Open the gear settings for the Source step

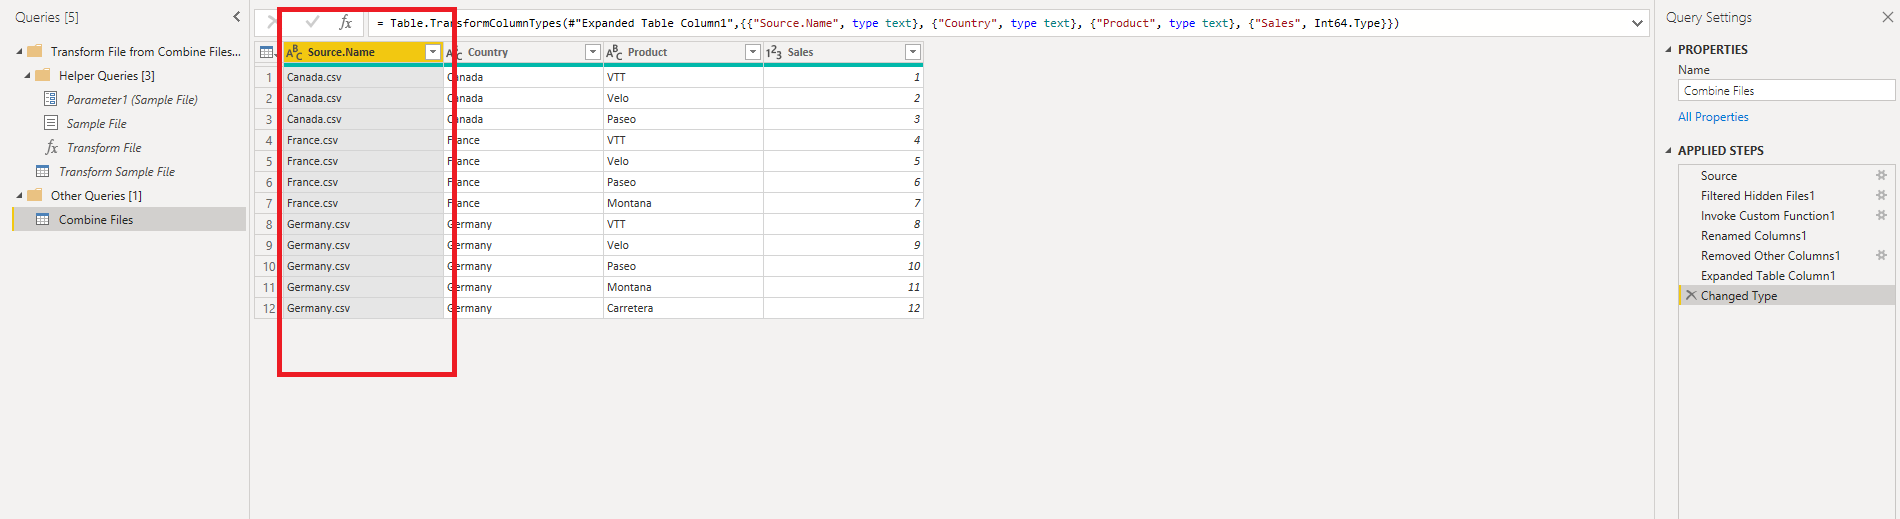click(1881, 175)
